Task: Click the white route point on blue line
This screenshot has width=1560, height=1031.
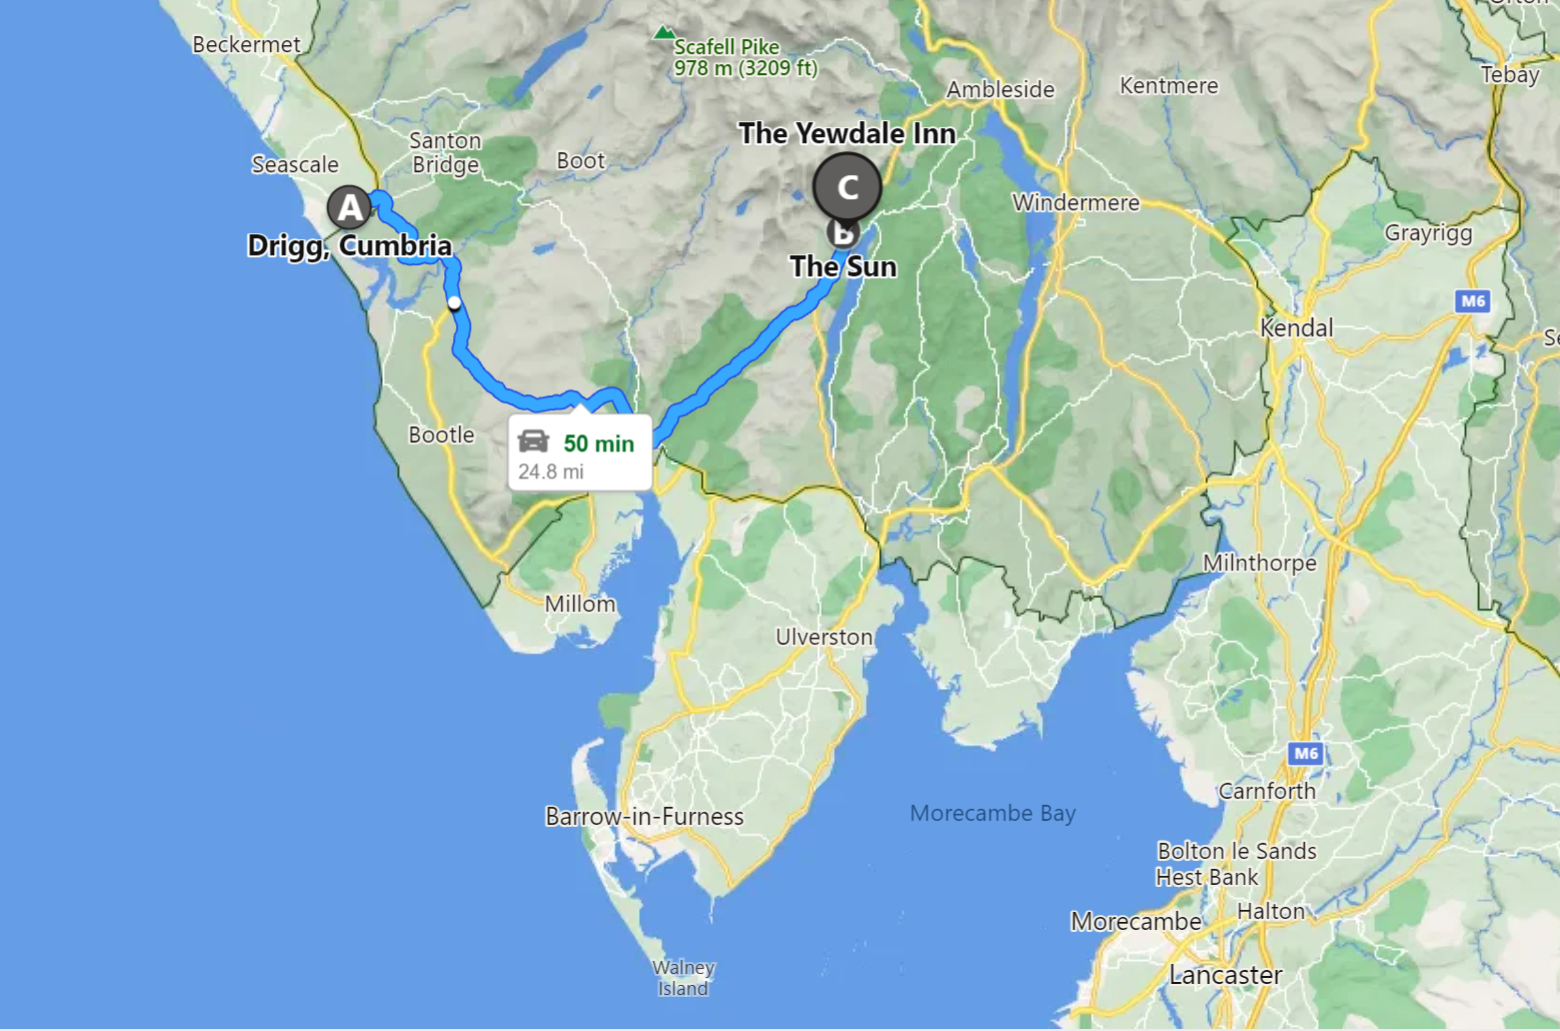Action: coord(454,302)
